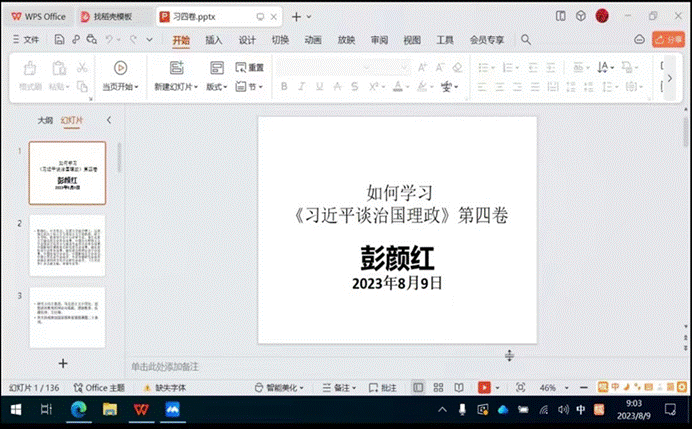
Task: Click the plus icon to add slide below thumbnails
Action: pyautogui.click(x=63, y=363)
